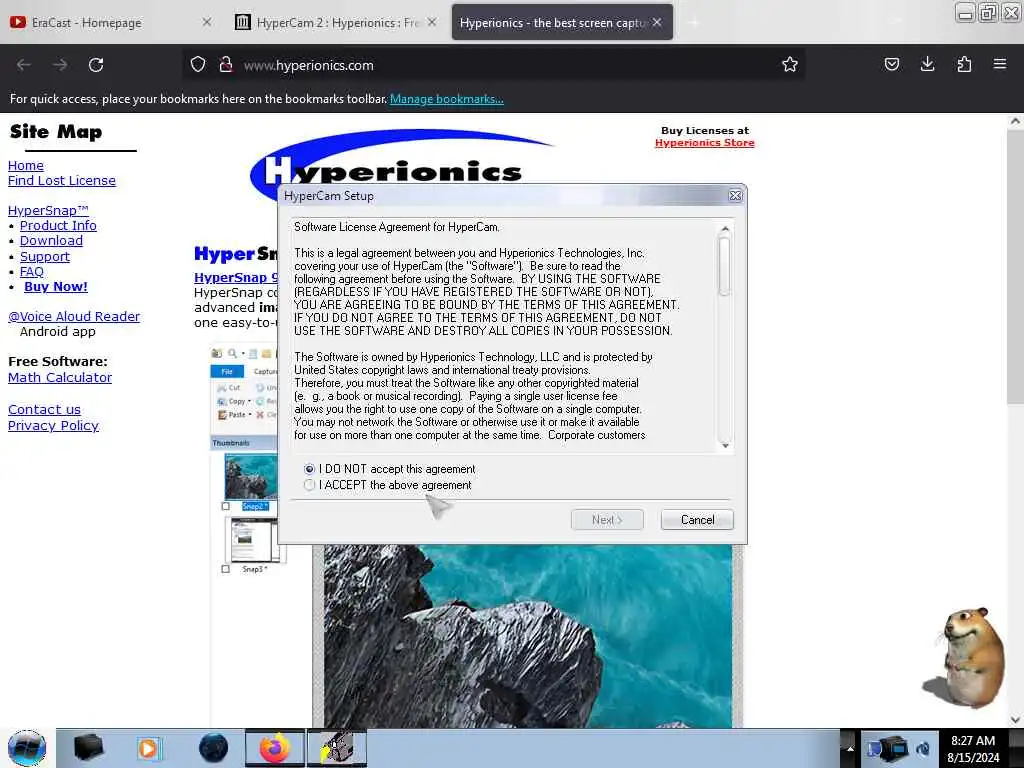Click the volume tray icon
The height and width of the screenshot is (768, 1024).
[923, 748]
